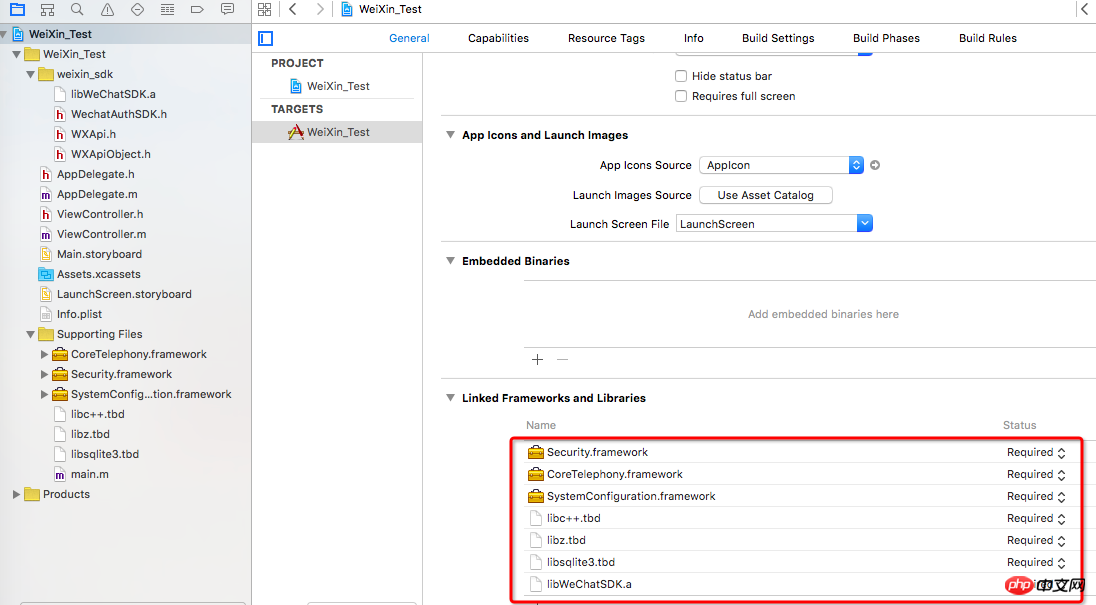Expand SystemConfig...tion.framework in navigator
The height and width of the screenshot is (605, 1096).
tap(44, 394)
